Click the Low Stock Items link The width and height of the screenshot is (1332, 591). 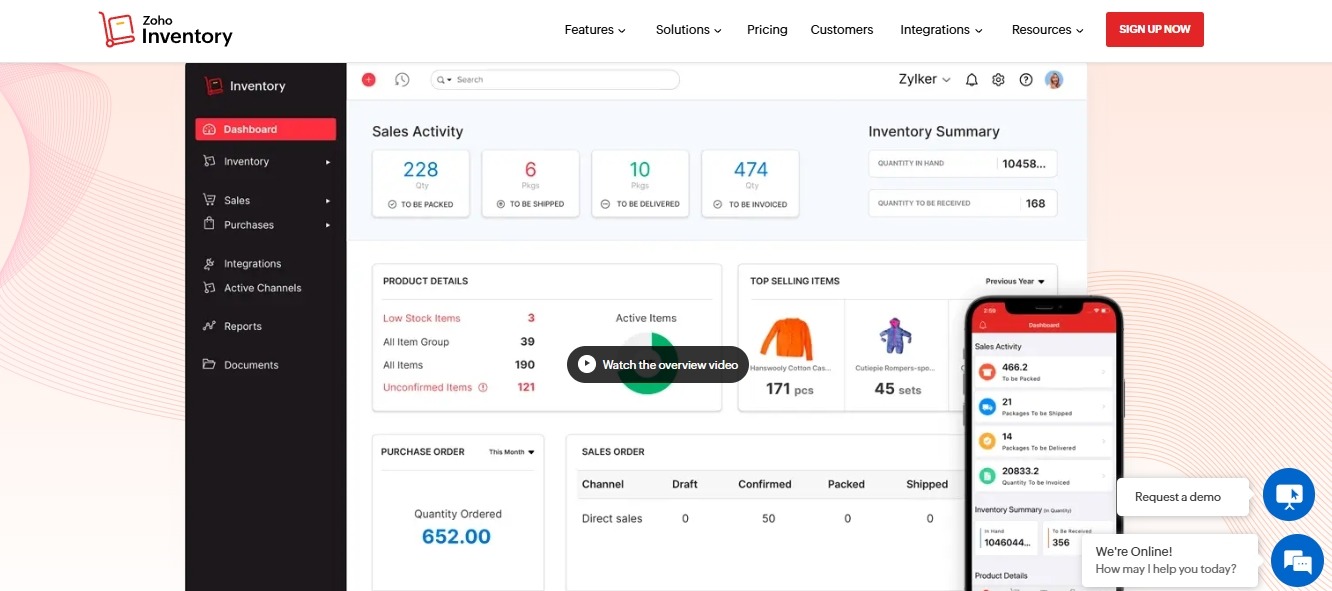[x=422, y=318]
